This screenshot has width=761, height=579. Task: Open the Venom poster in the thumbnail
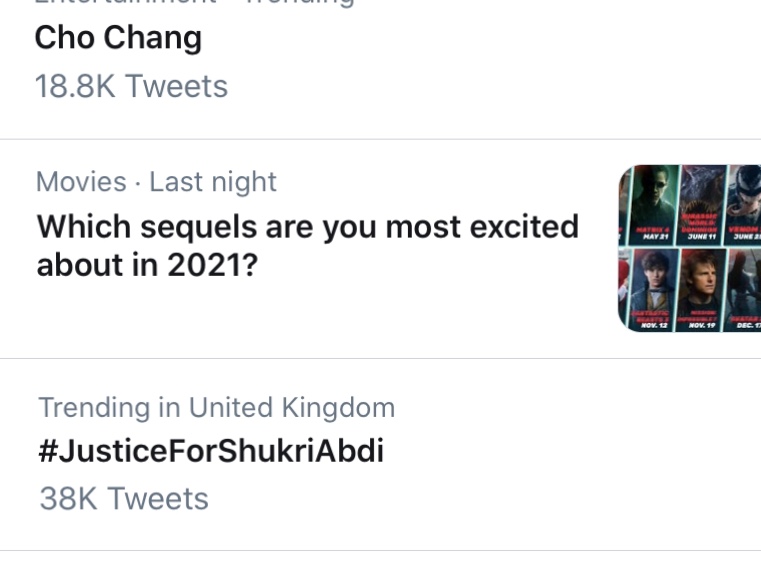[x=744, y=205]
